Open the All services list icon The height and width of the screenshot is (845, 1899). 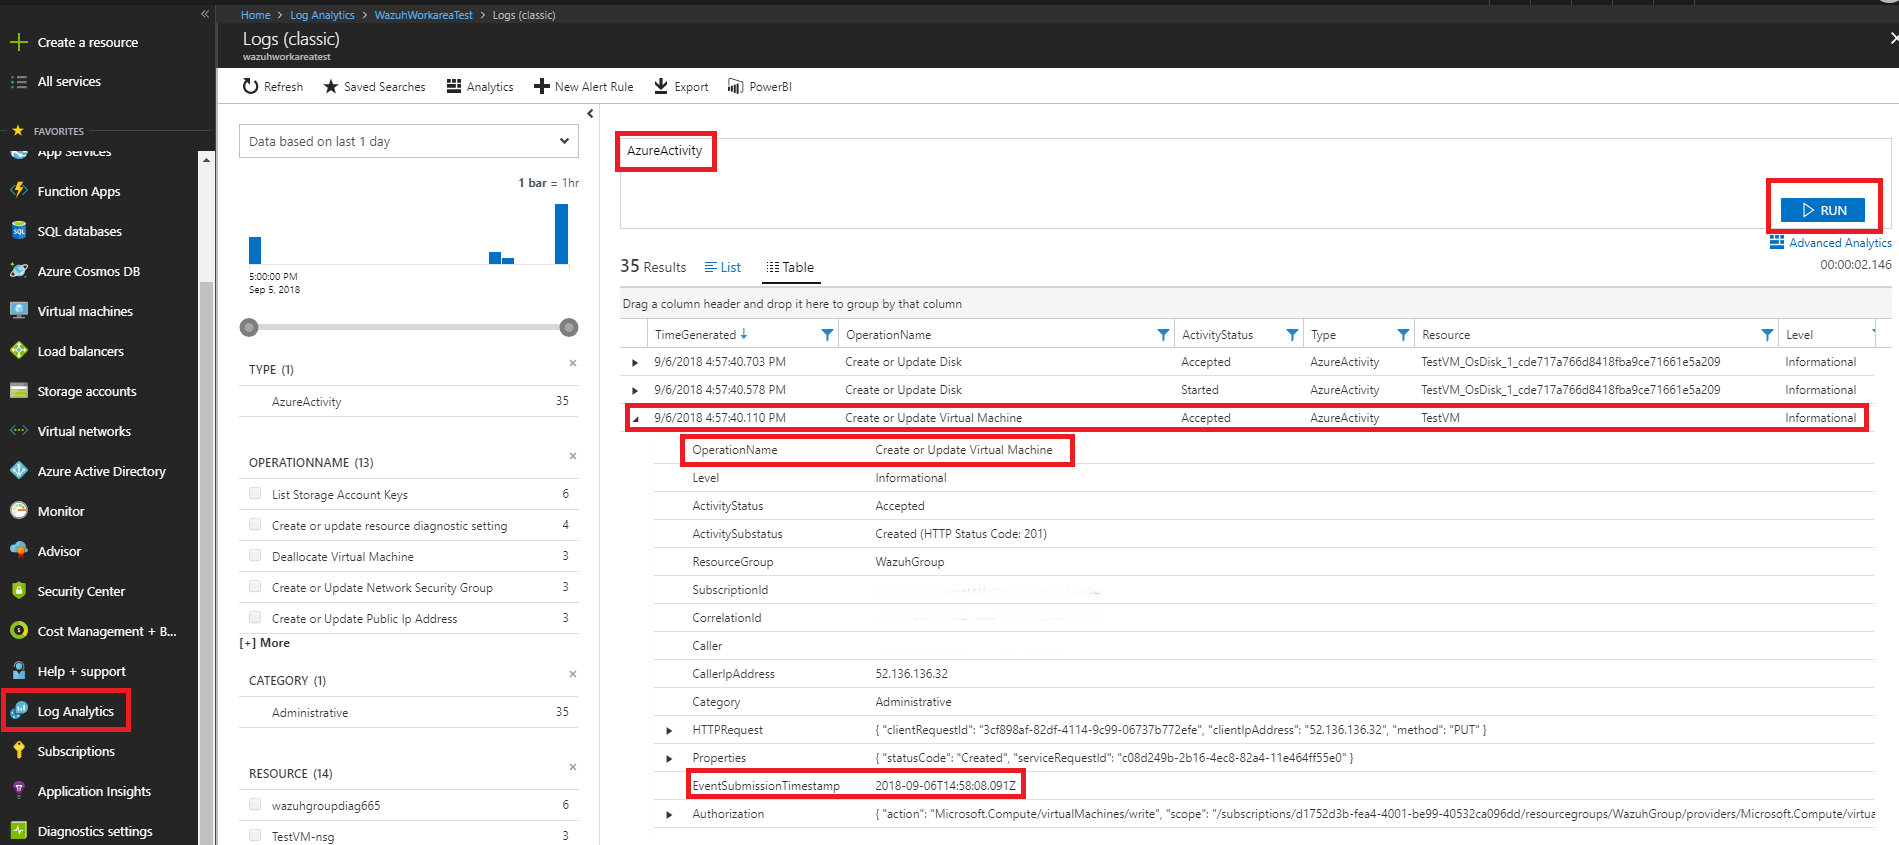(x=18, y=82)
